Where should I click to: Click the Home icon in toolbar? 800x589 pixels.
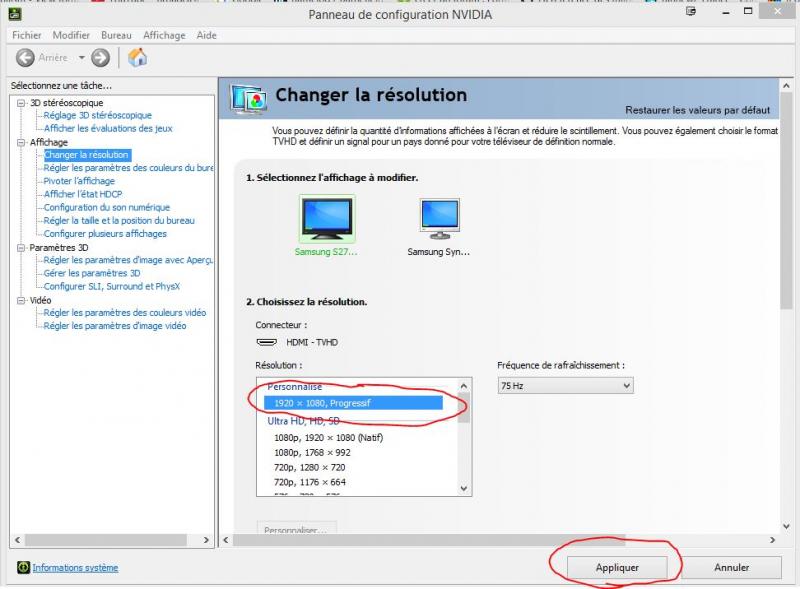coord(138,58)
